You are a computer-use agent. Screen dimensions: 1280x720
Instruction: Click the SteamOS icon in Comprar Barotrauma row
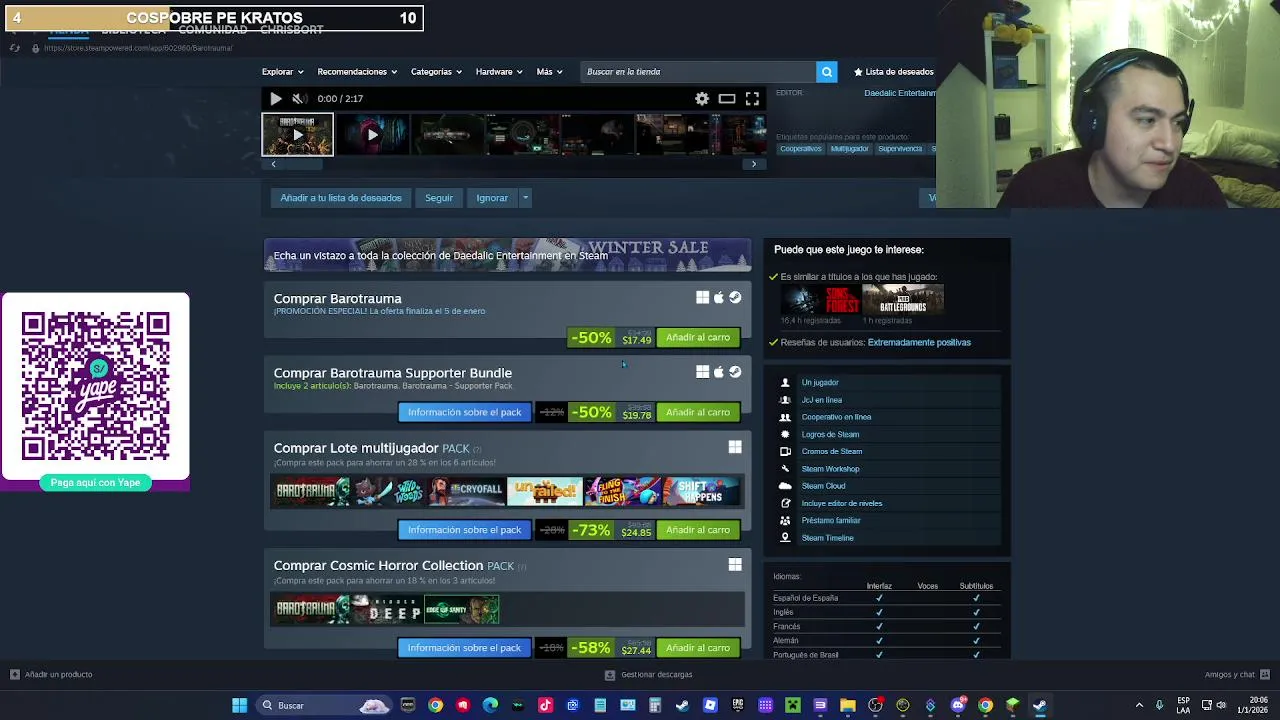(x=735, y=297)
